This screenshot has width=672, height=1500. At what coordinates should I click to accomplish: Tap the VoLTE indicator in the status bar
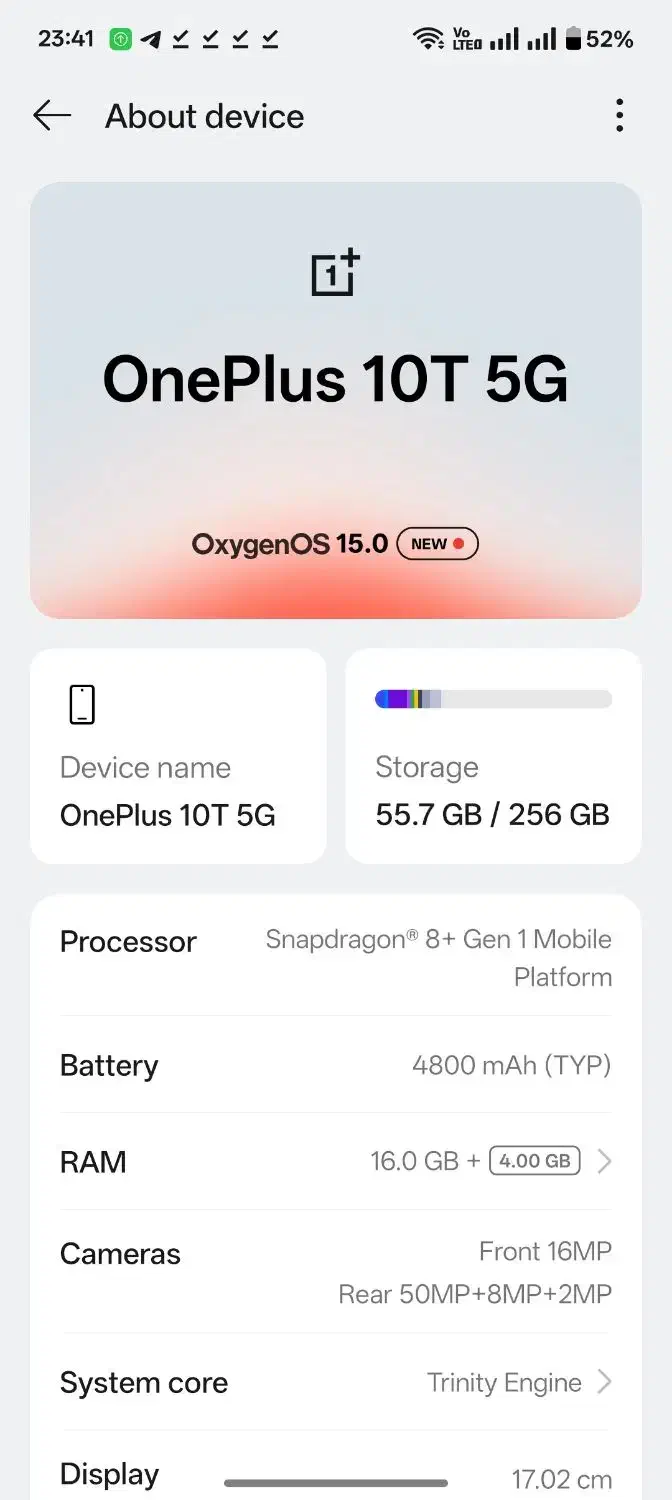pos(466,37)
